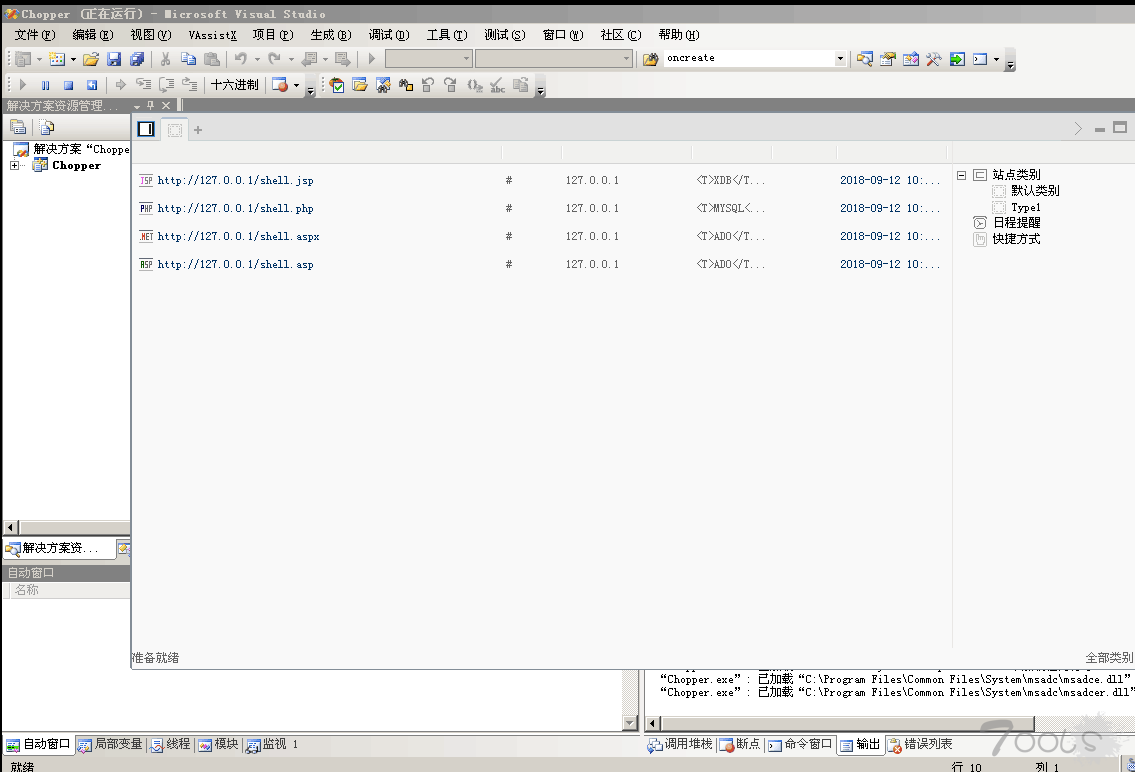Click the Find in Files binoculars-folder icon
This screenshot has height=772, width=1135.
click(650, 59)
